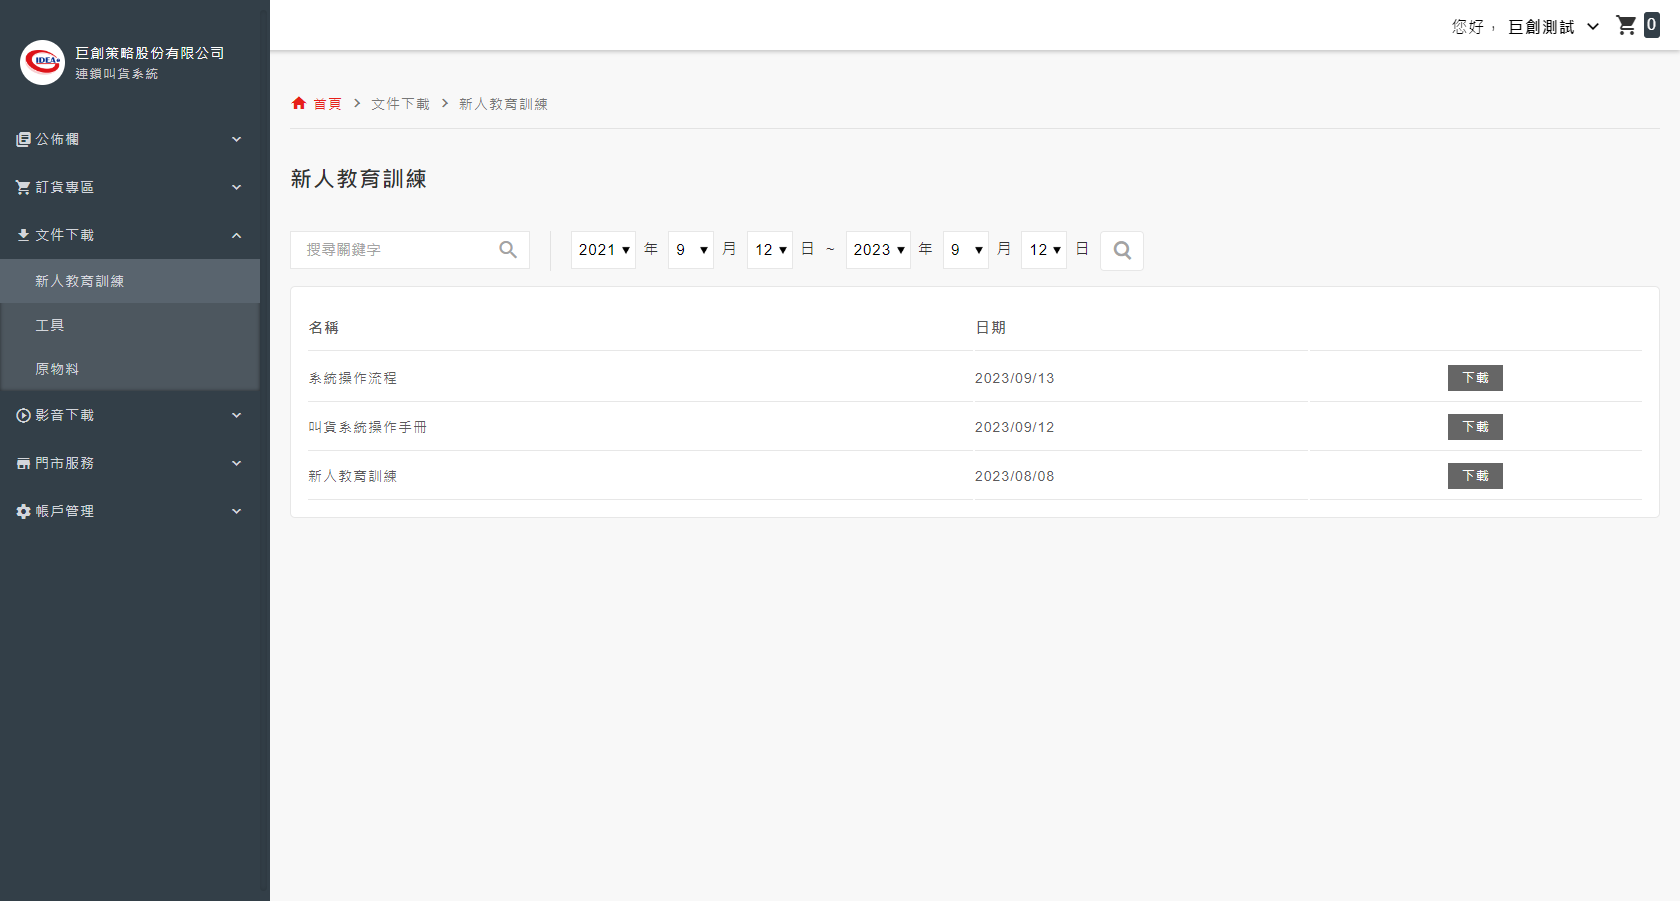The image size is (1680, 901).
Task: Click the 帳戶管理 gear icon
Action: coord(23,511)
